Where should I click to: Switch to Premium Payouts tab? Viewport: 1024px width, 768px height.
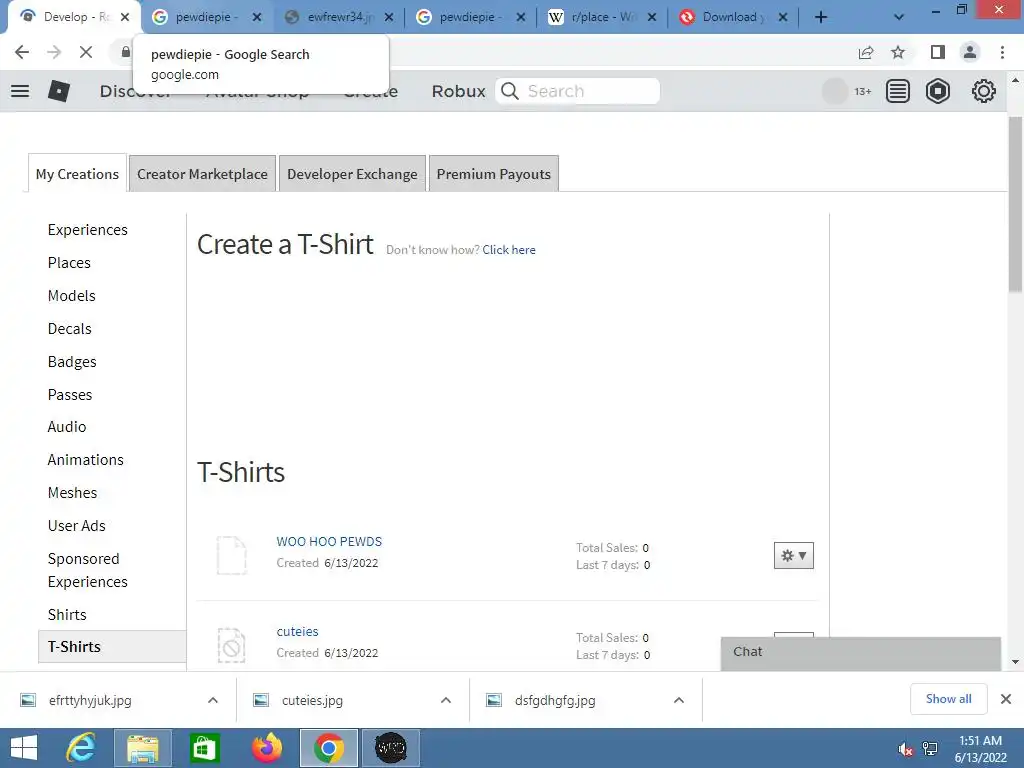point(494,174)
